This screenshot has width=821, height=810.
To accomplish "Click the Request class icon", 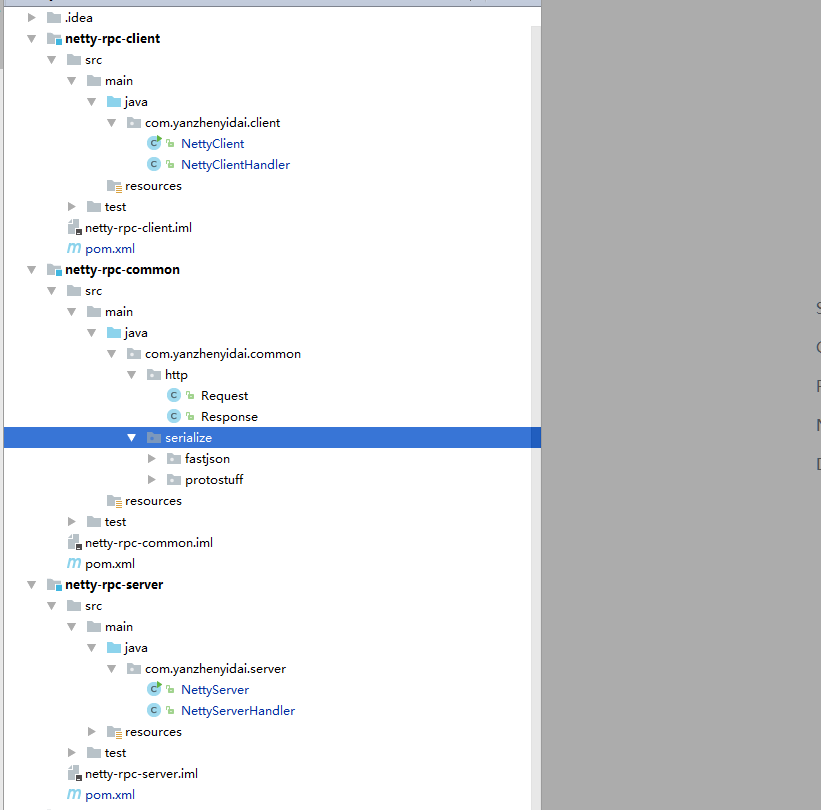I will click(x=173, y=395).
